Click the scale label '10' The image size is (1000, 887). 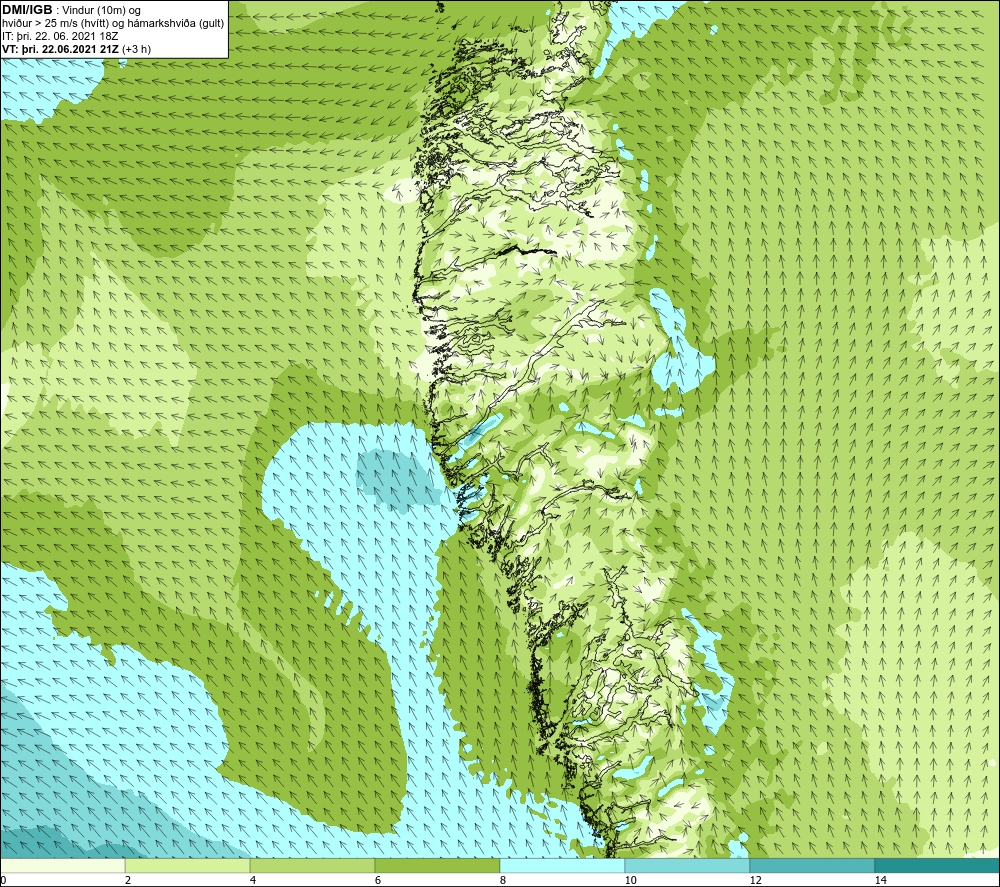[x=631, y=881]
